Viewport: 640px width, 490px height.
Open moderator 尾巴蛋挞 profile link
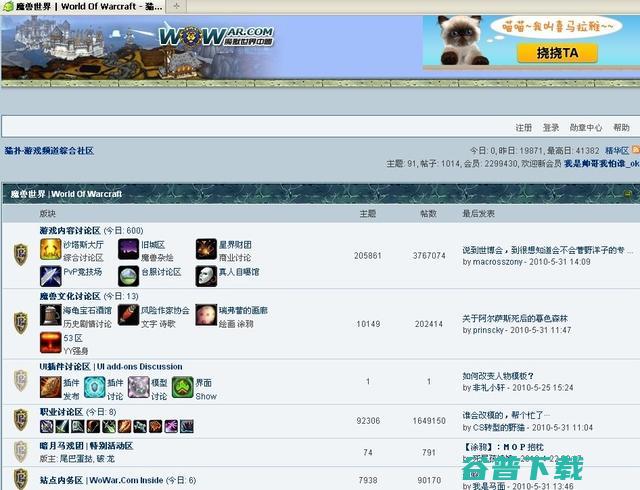click(77, 459)
